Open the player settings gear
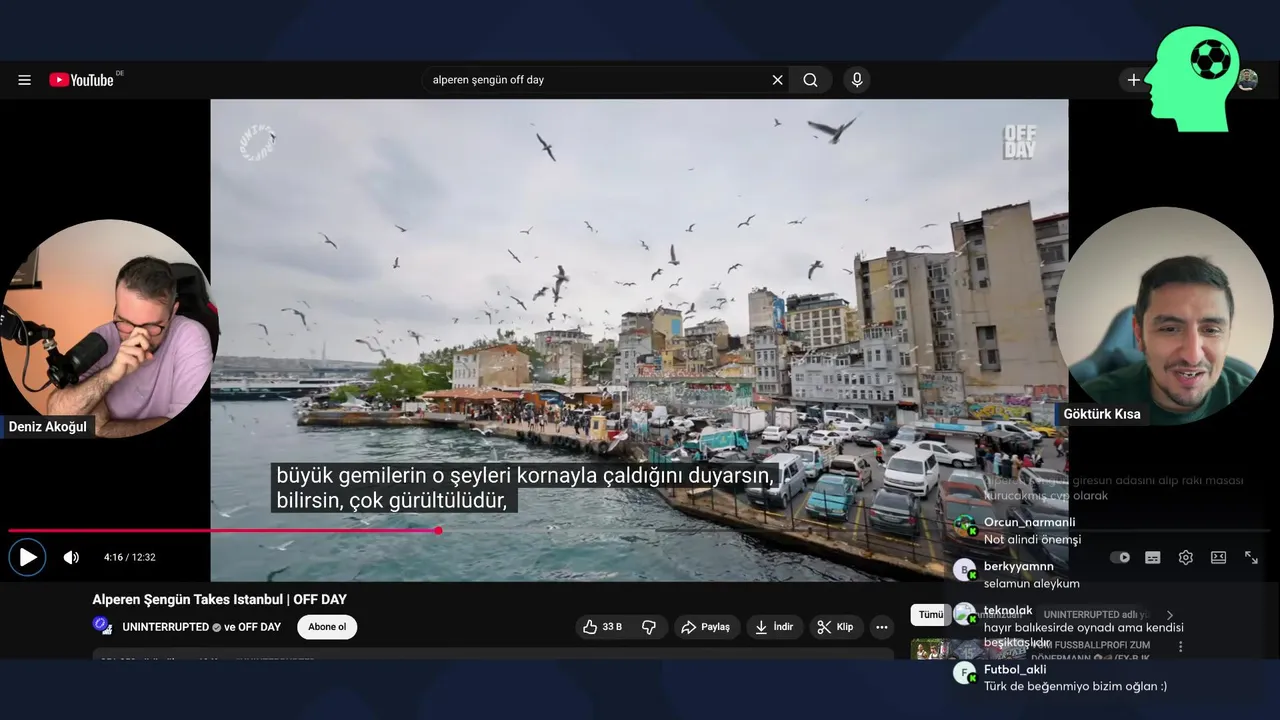 [x=1186, y=558]
